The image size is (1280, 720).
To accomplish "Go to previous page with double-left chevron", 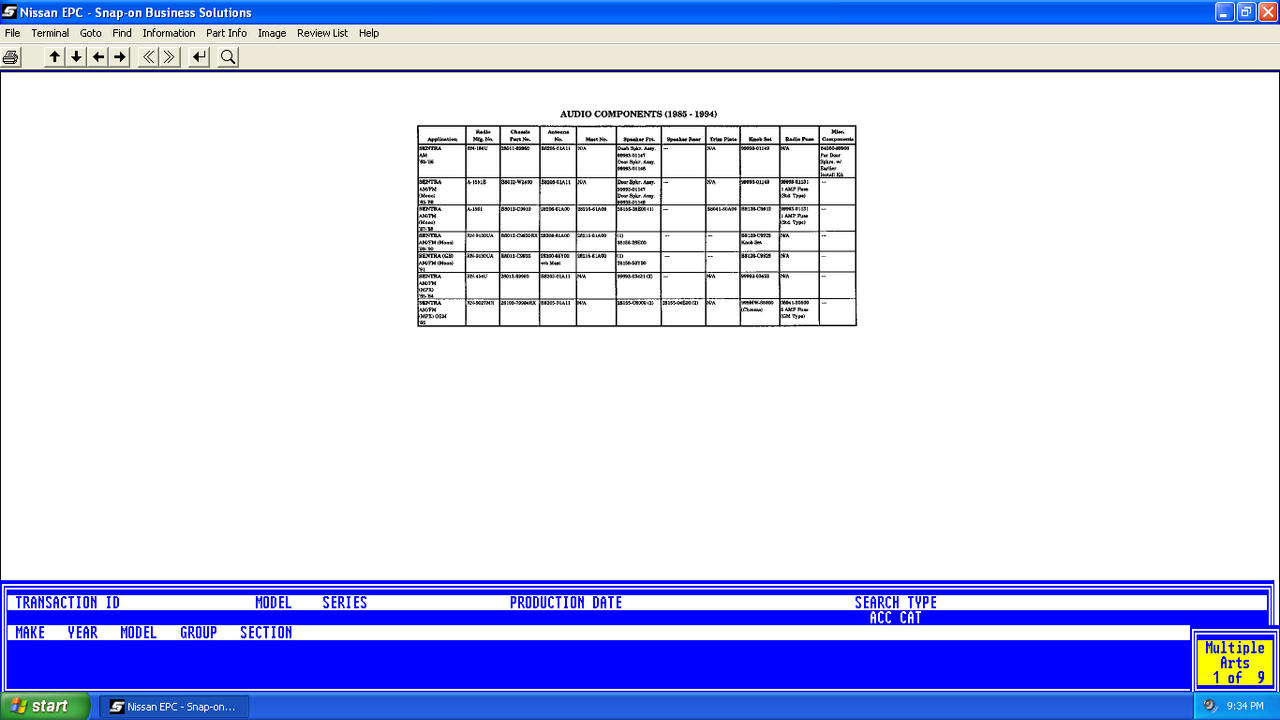I will 149,57.
